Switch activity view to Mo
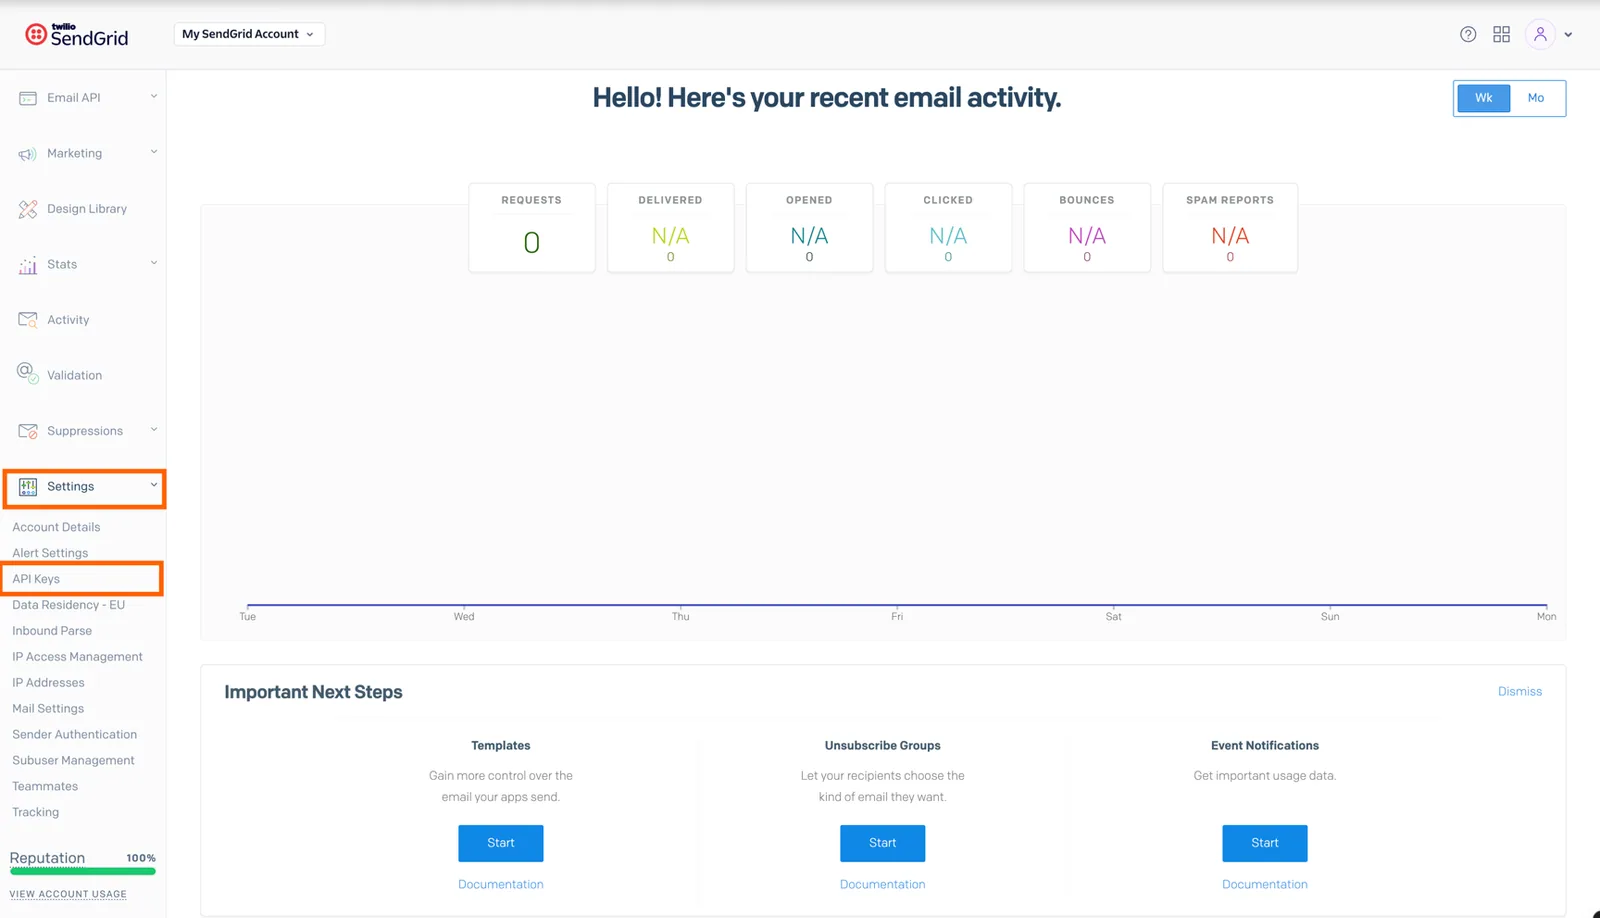 1536,98
